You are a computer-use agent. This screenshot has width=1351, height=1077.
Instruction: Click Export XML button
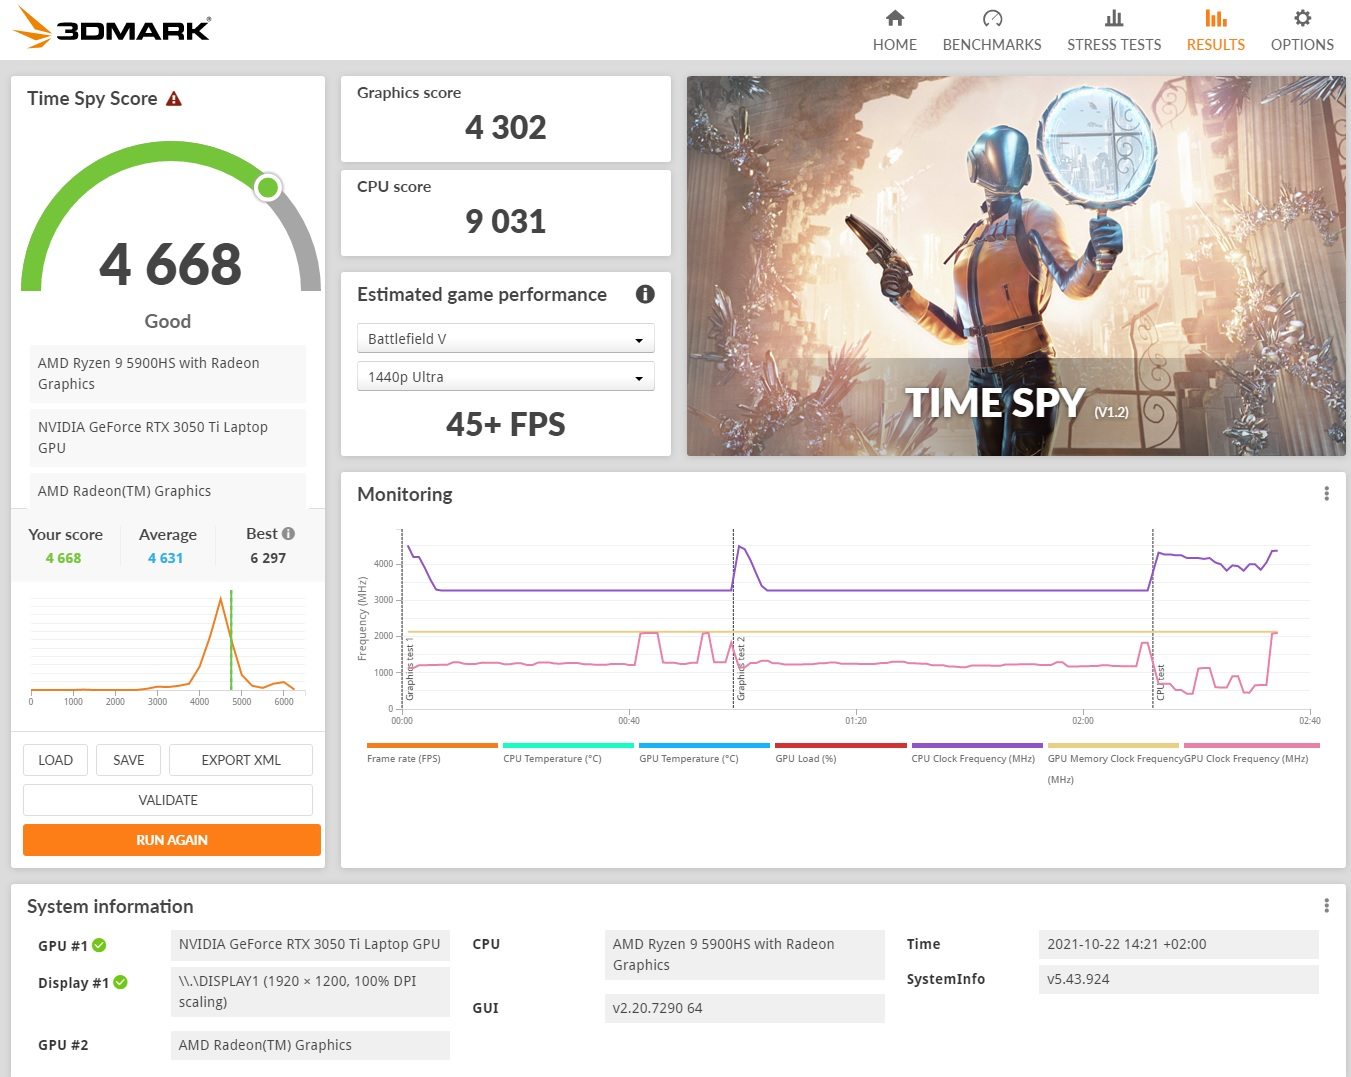pyautogui.click(x=241, y=760)
